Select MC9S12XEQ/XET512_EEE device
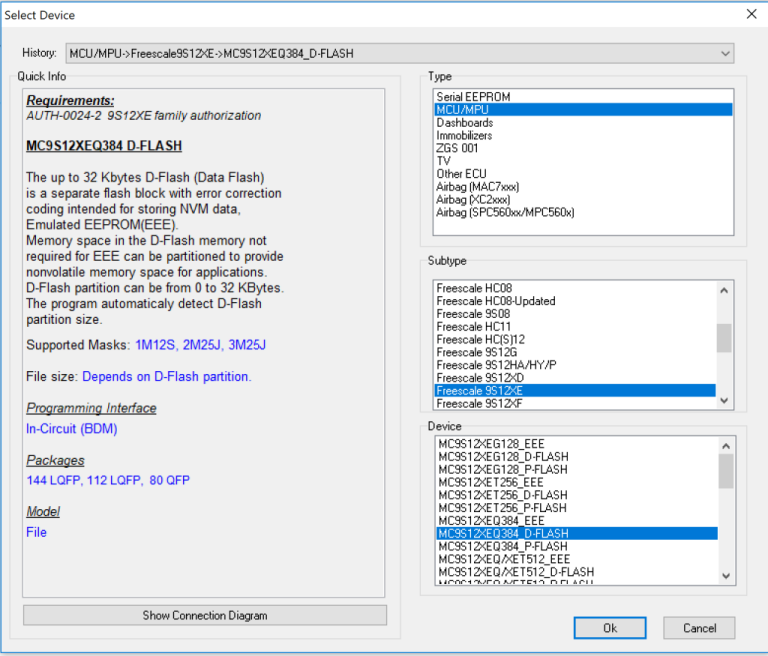768x656 pixels. (x=576, y=559)
